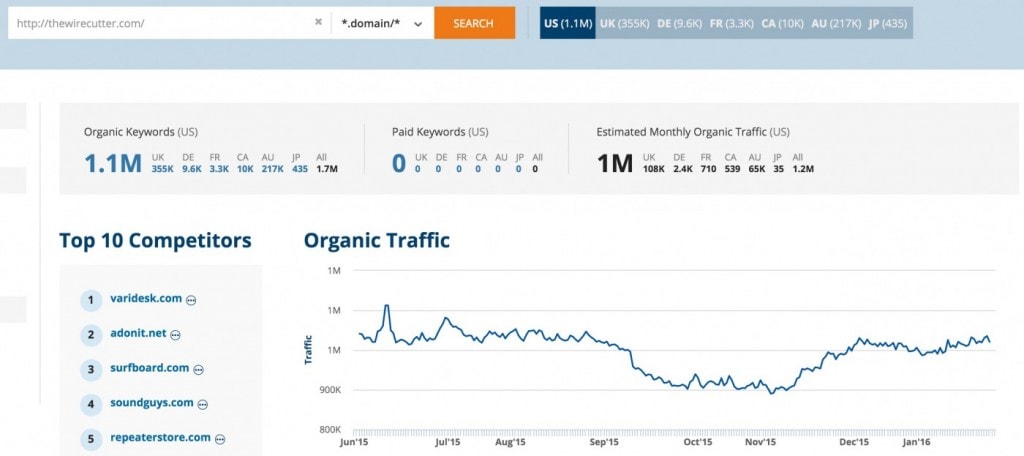Screen dimensions: 1024x456
Task: Click the Top 10 Competitors heading
Action: tap(155, 240)
